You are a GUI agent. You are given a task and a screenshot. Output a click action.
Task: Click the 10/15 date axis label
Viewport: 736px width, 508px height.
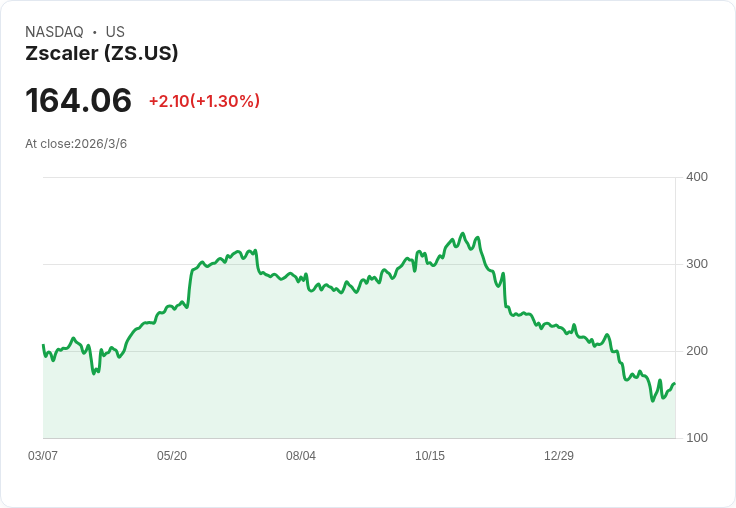pos(430,456)
